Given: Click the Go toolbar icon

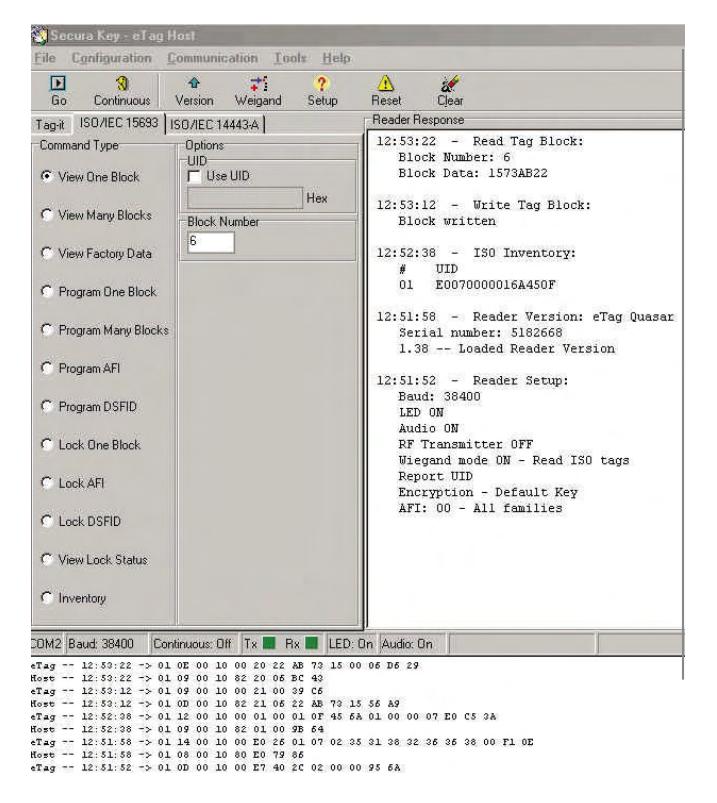Looking at the screenshot, I should [58, 83].
